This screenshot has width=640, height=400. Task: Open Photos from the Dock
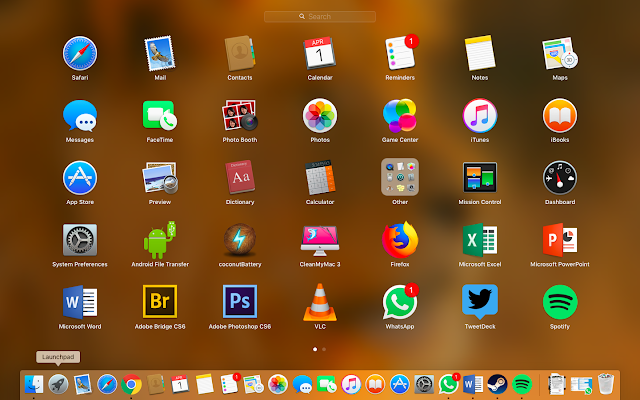pos(278,384)
